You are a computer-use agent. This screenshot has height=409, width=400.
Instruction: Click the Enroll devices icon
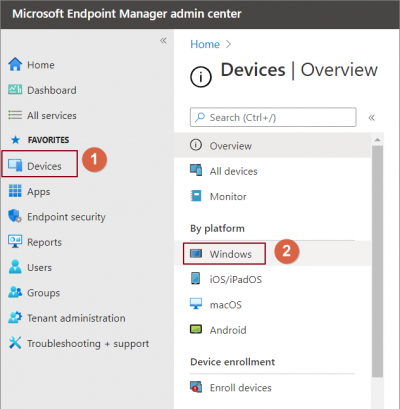[x=196, y=387]
